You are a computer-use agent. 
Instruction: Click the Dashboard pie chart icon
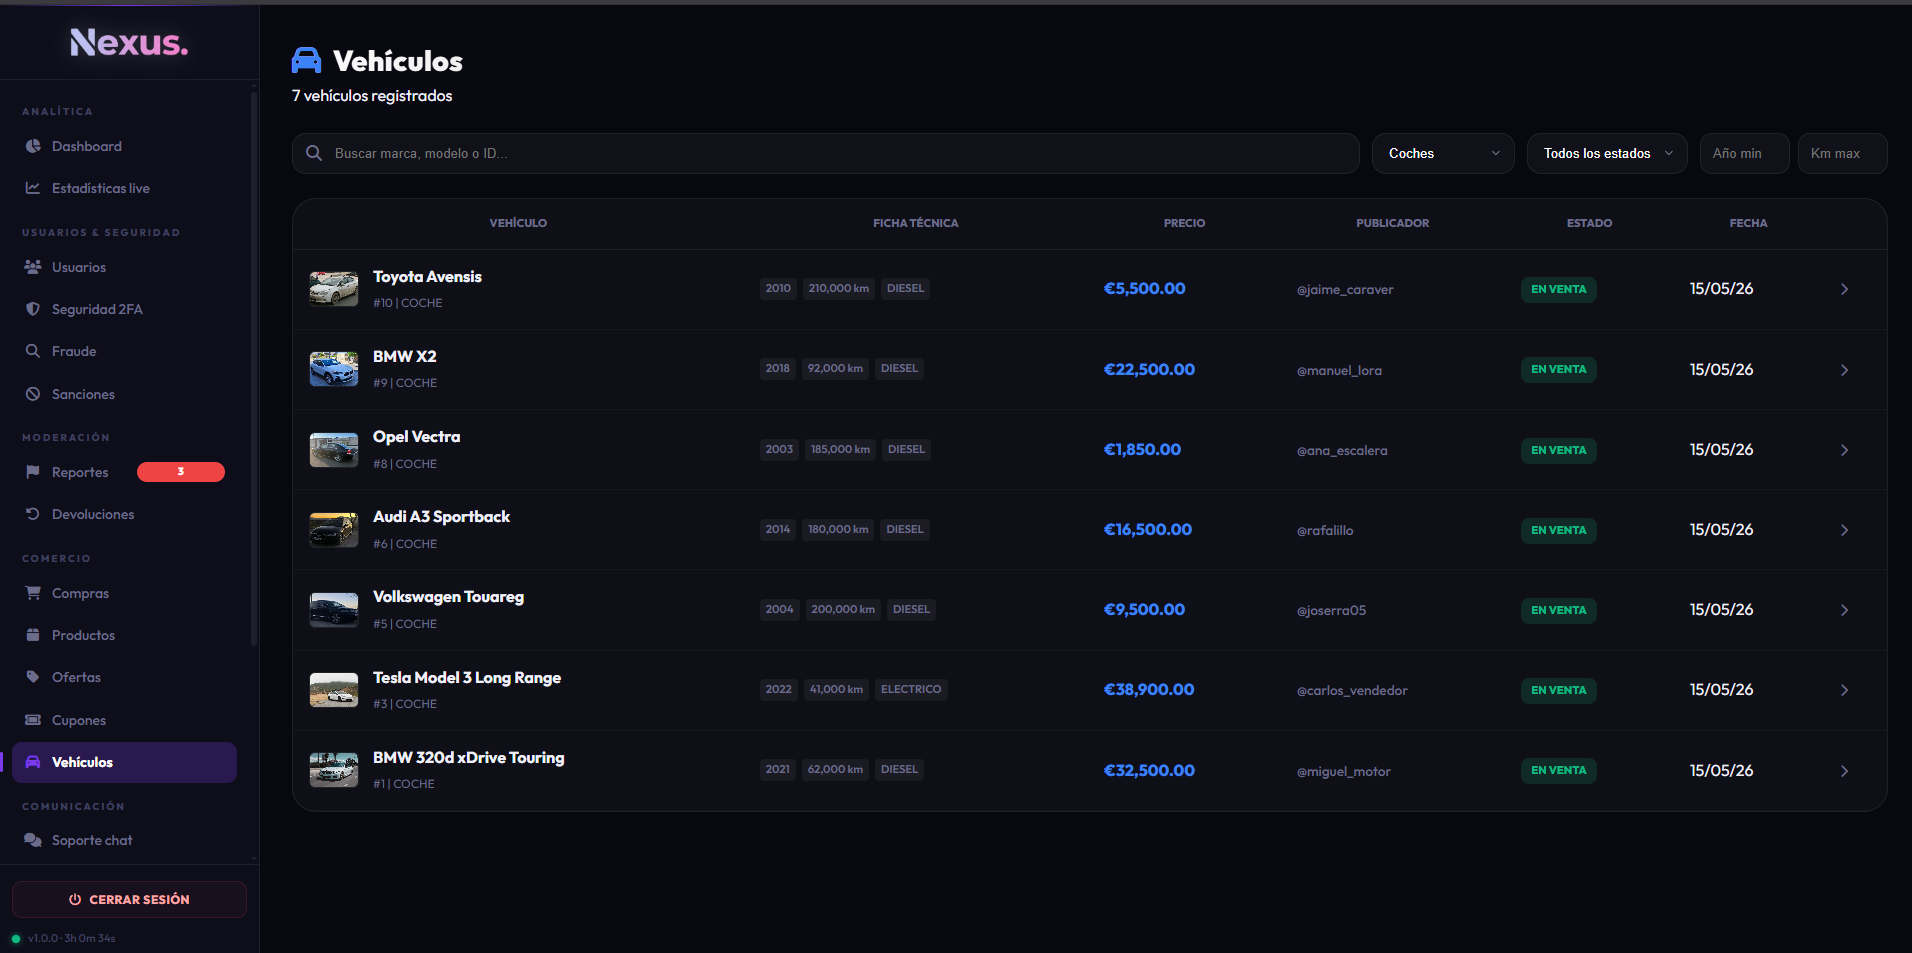coord(33,146)
